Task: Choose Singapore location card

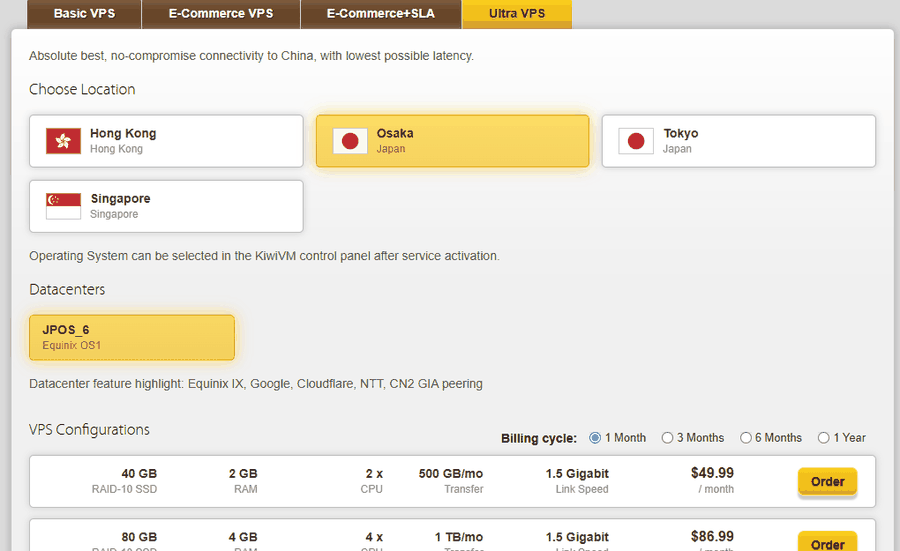Action: point(166,207)
